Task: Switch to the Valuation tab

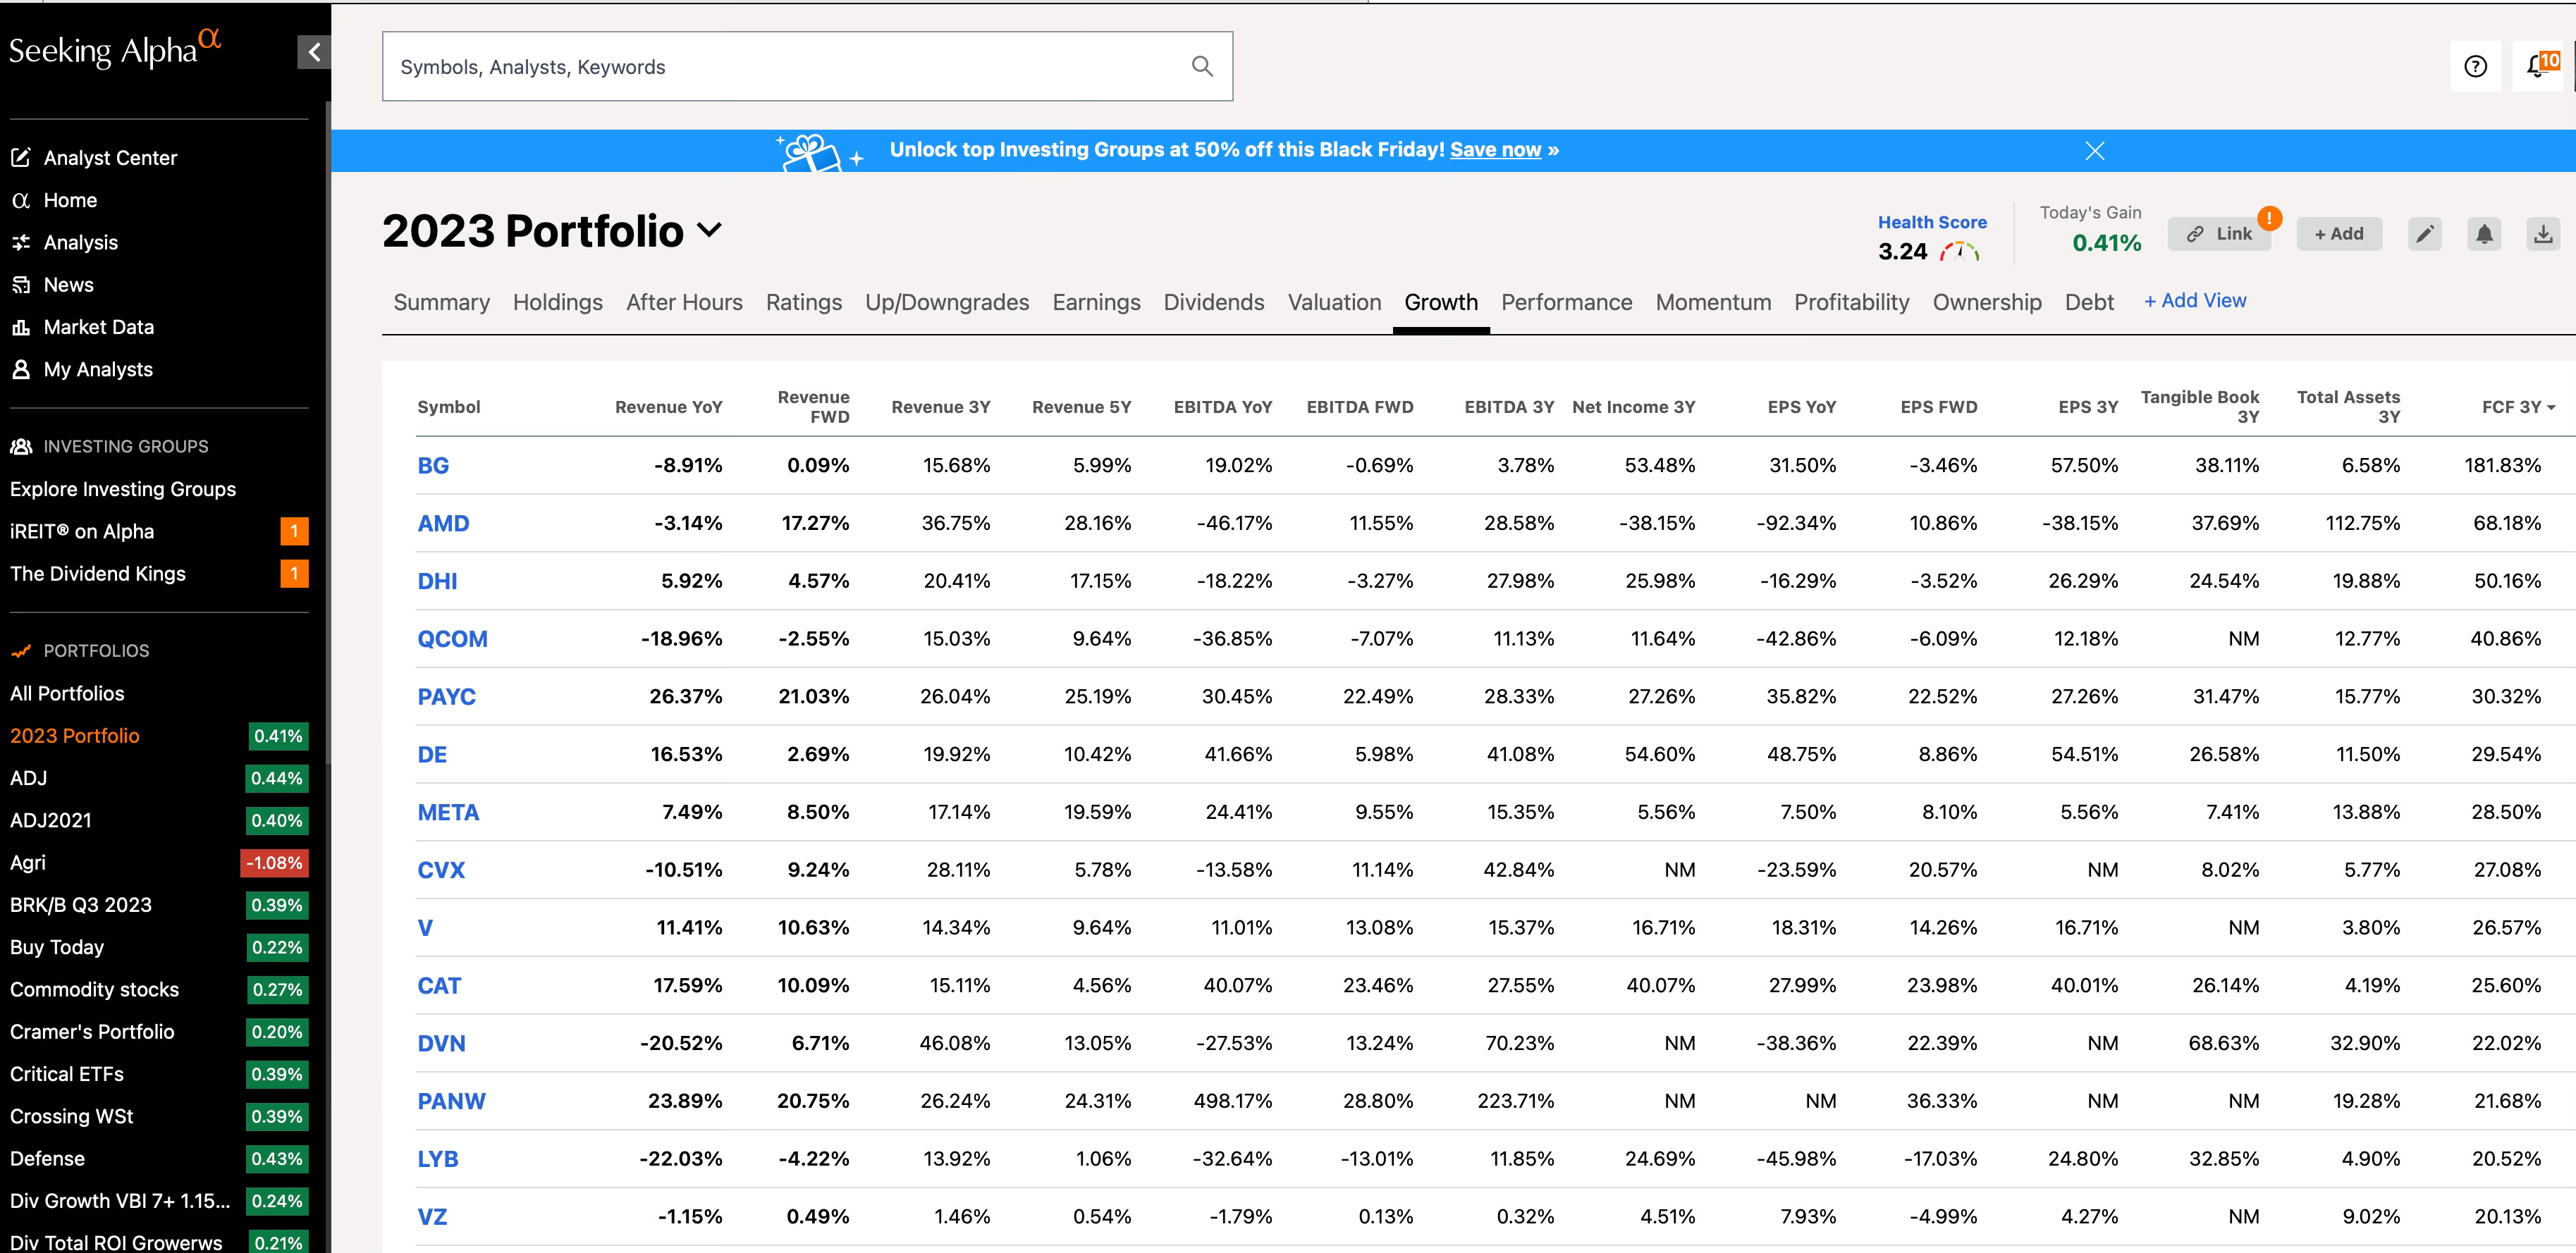Action: [x=1334, y=302]
